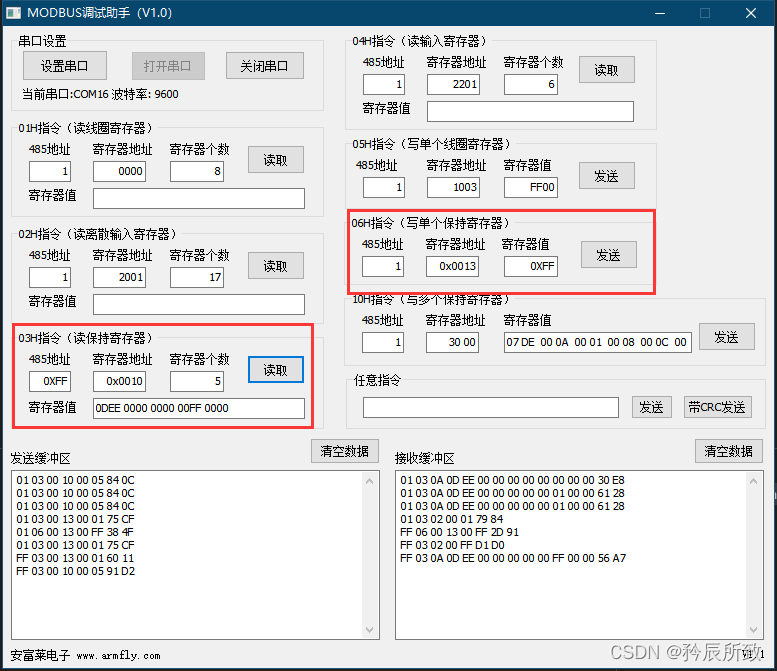
Task: Click the 03H value field with 0DEE 0000
Action: [199, 408]
